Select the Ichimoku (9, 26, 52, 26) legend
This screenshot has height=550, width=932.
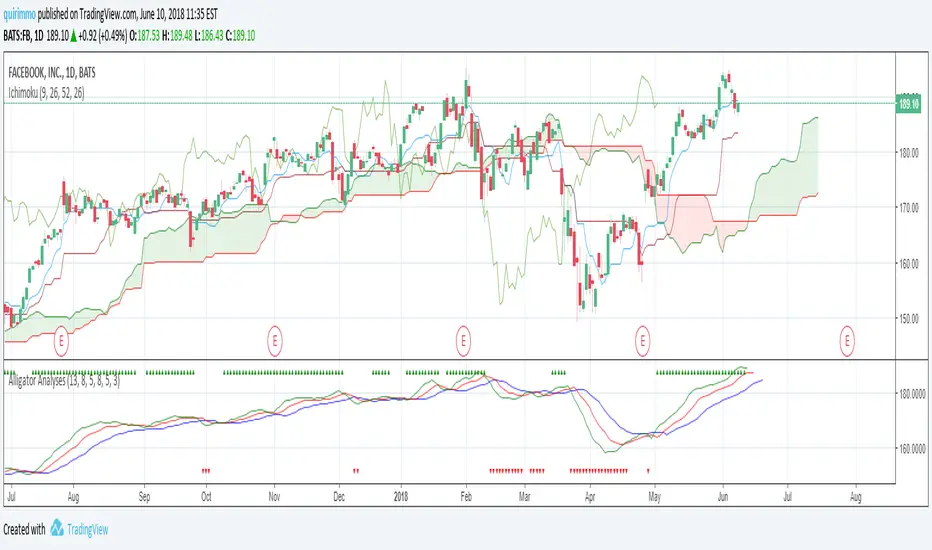tap(46, 93)
